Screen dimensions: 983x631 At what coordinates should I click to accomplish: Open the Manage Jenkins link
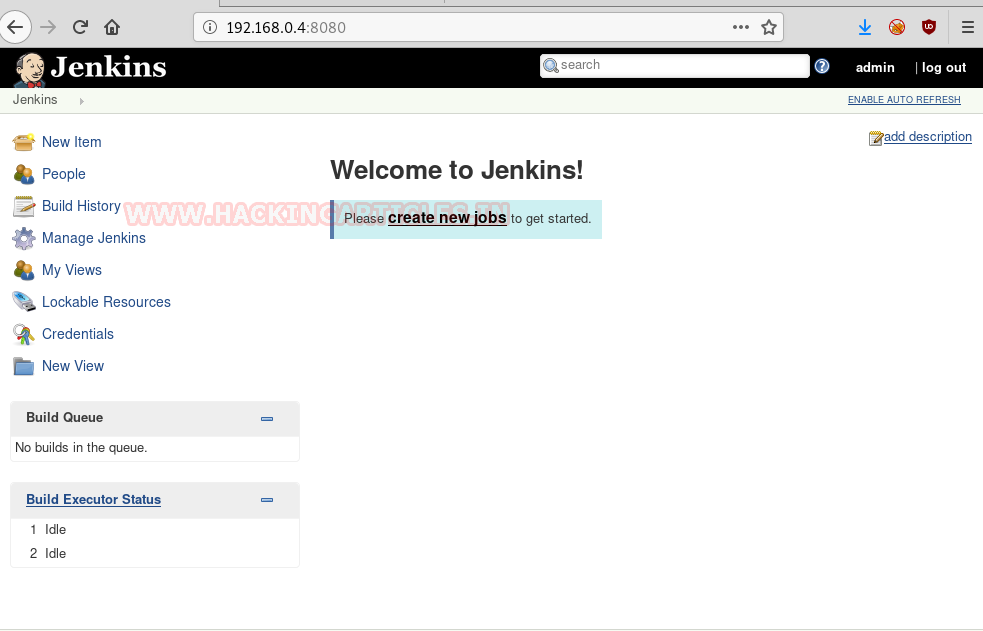click(94, 238)
